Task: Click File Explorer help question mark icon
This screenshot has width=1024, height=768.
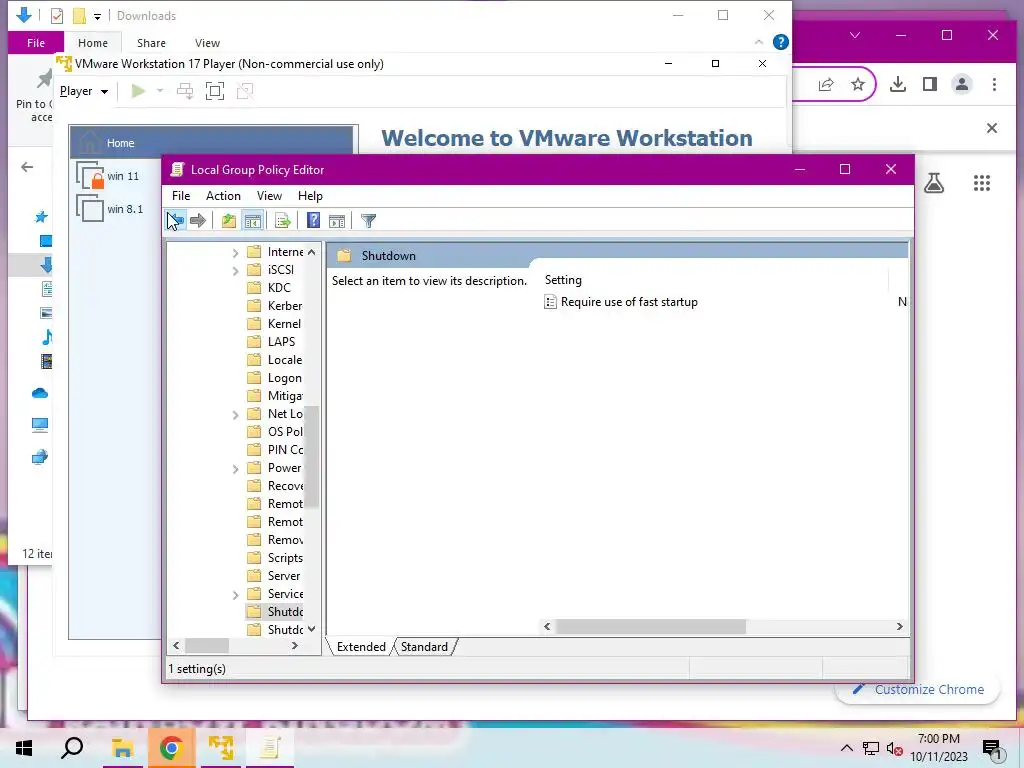Action: tap(780, 42)
